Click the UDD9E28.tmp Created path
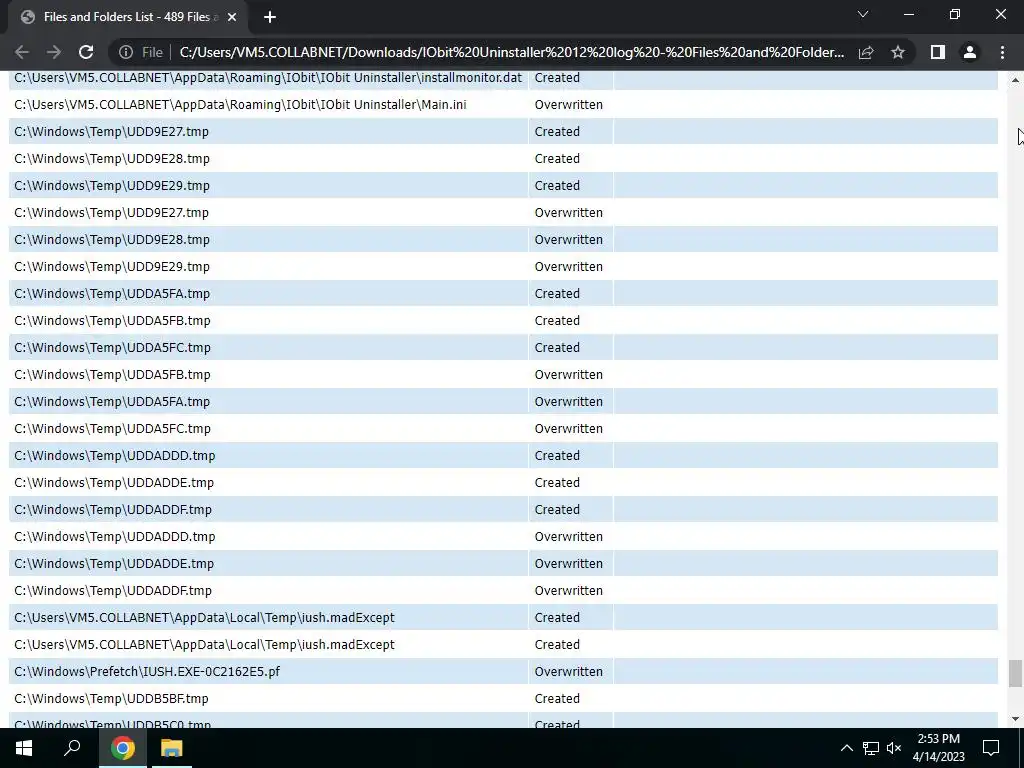Viewport: 1024px width, 768px height. [x=112, y=159]
